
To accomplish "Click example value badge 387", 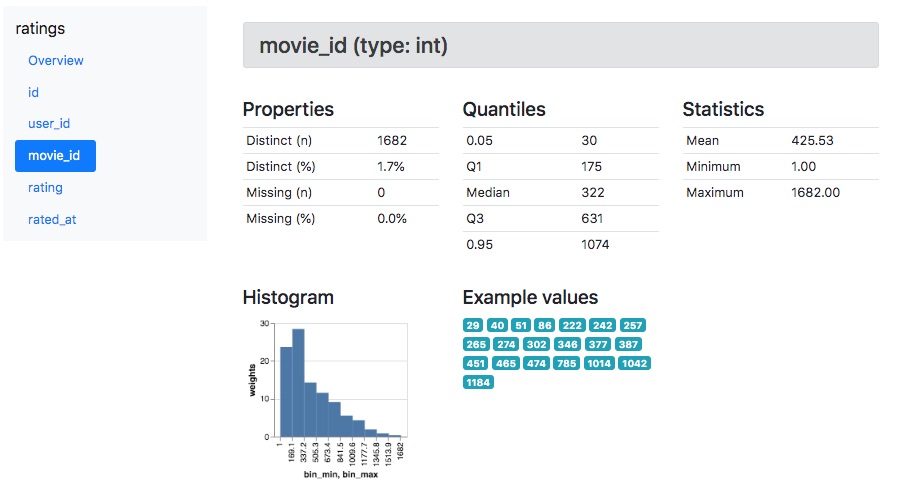I will 629,345.
